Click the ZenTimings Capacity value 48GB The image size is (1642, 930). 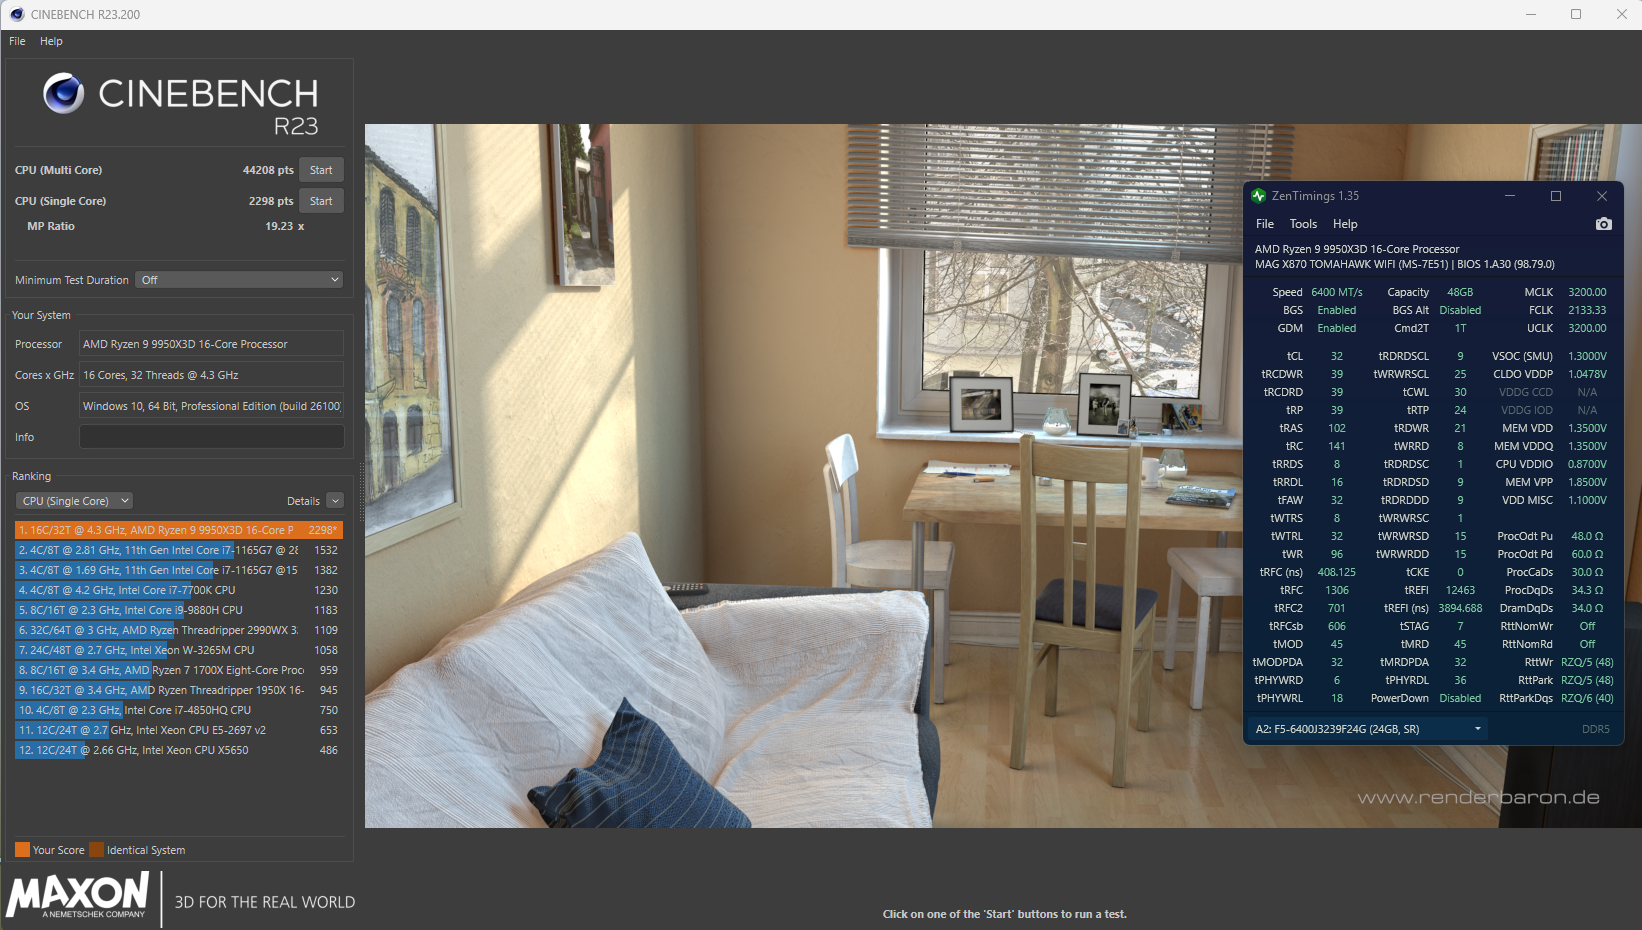(x=1460, y=292)
